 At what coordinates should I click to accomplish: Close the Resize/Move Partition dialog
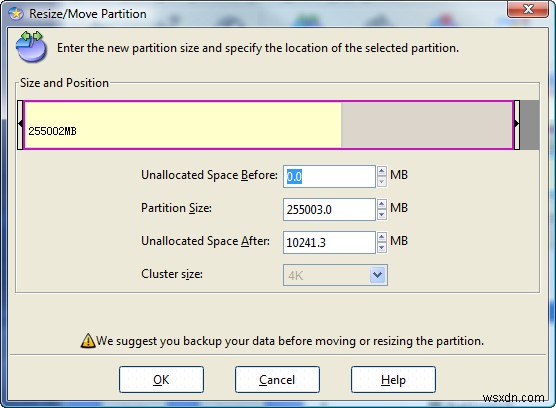(528, 9)
